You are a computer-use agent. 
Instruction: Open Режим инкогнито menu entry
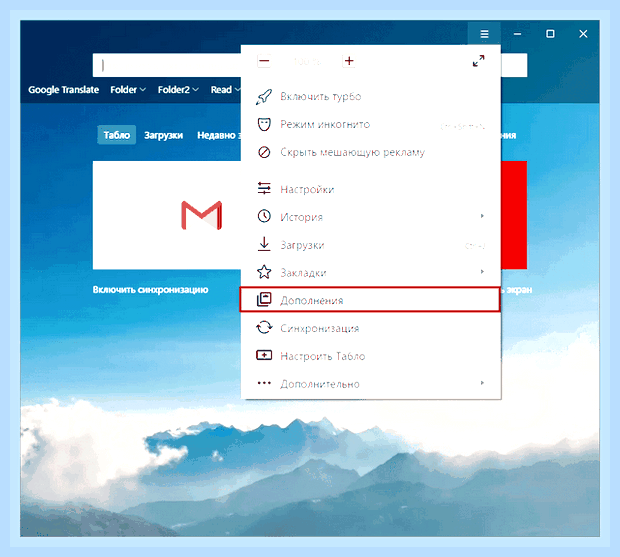tap(370, 125)
